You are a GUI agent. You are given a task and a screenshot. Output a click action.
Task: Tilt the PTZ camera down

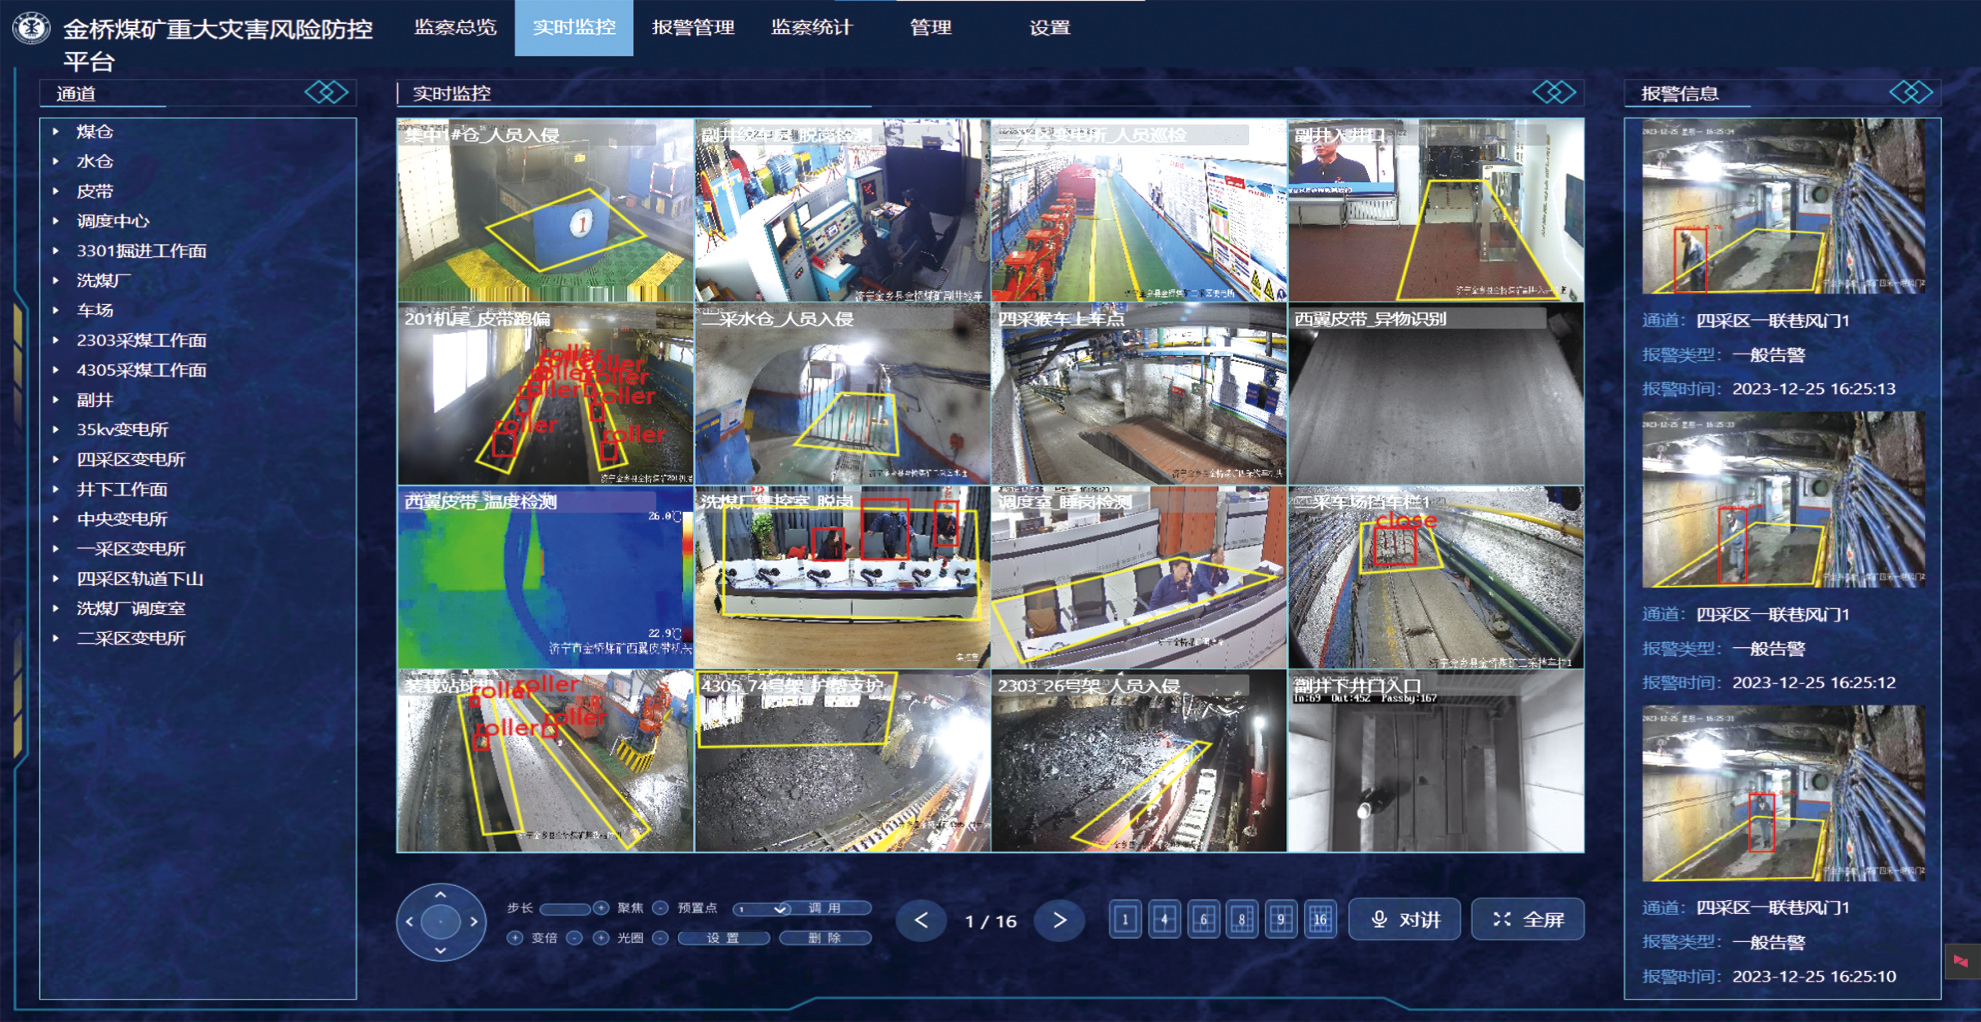coord(440,950)
